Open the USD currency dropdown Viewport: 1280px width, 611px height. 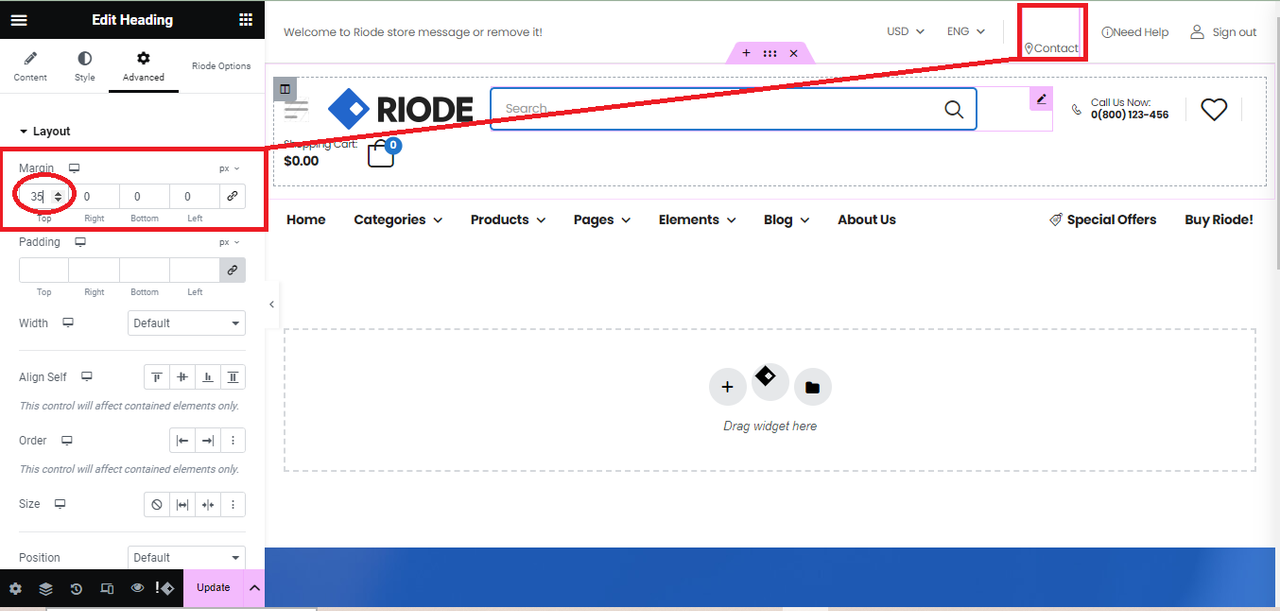(x=905, y=31)
